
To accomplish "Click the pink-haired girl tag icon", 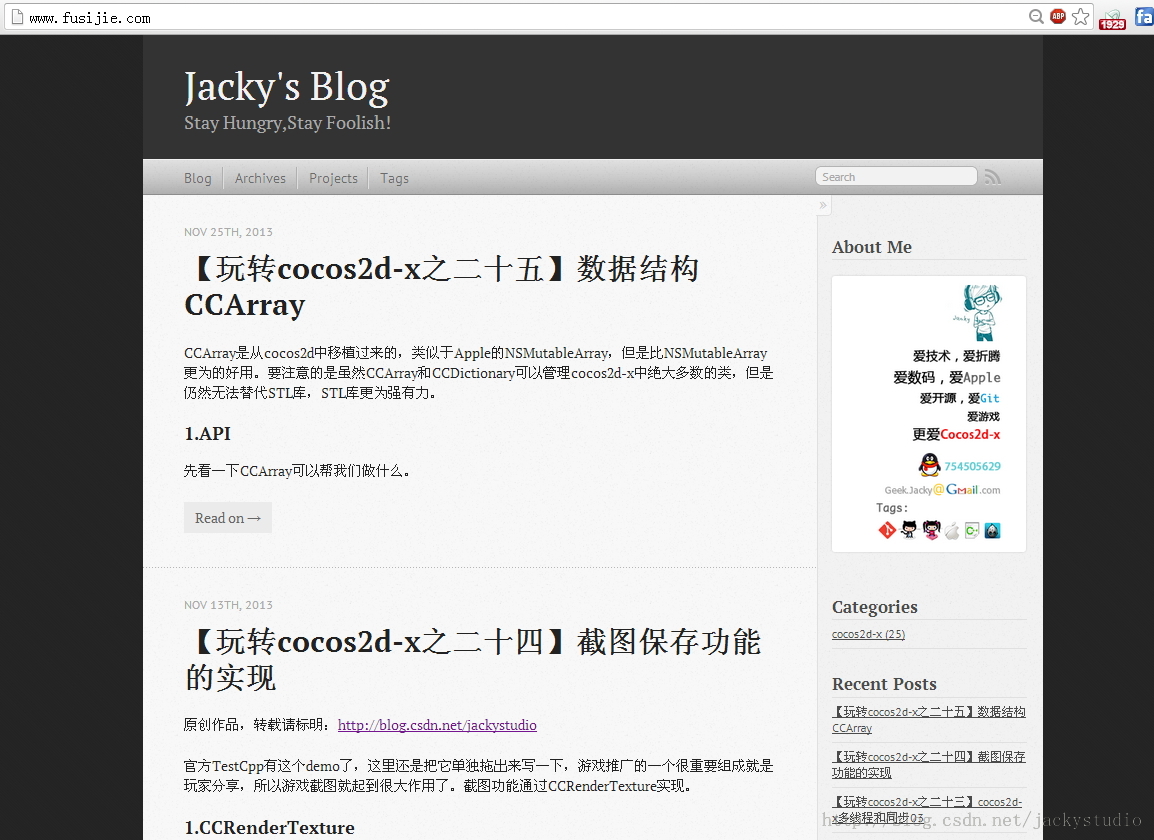I will coord(931,530).
